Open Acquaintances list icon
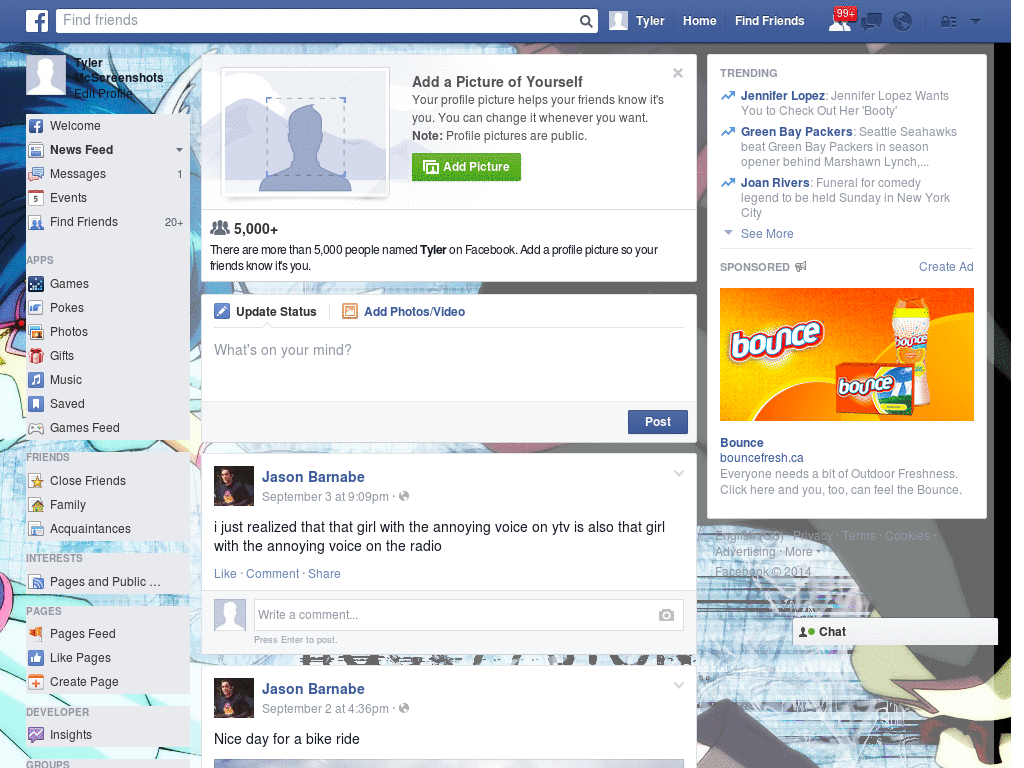The image size is (1024, 768). pos(37,529)
